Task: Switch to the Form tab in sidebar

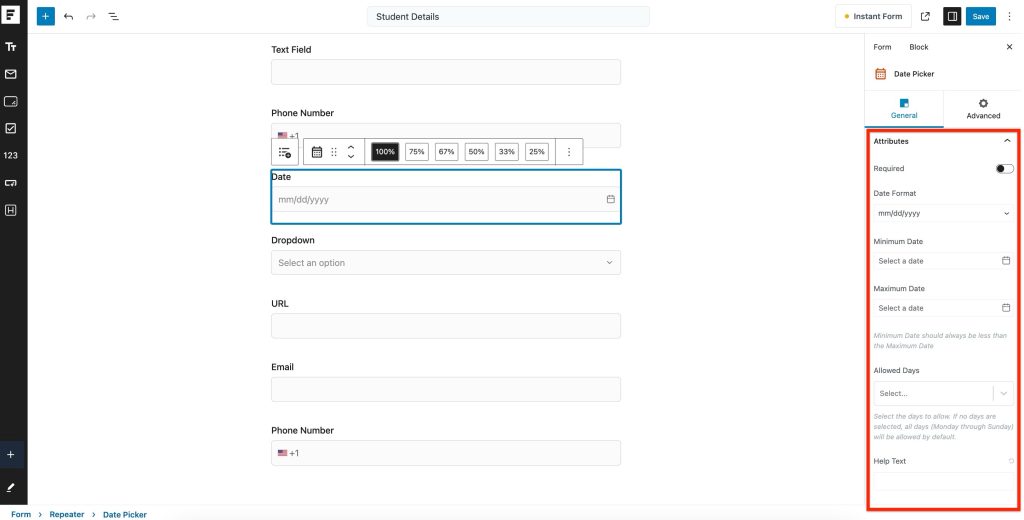Action: [882, 47]
